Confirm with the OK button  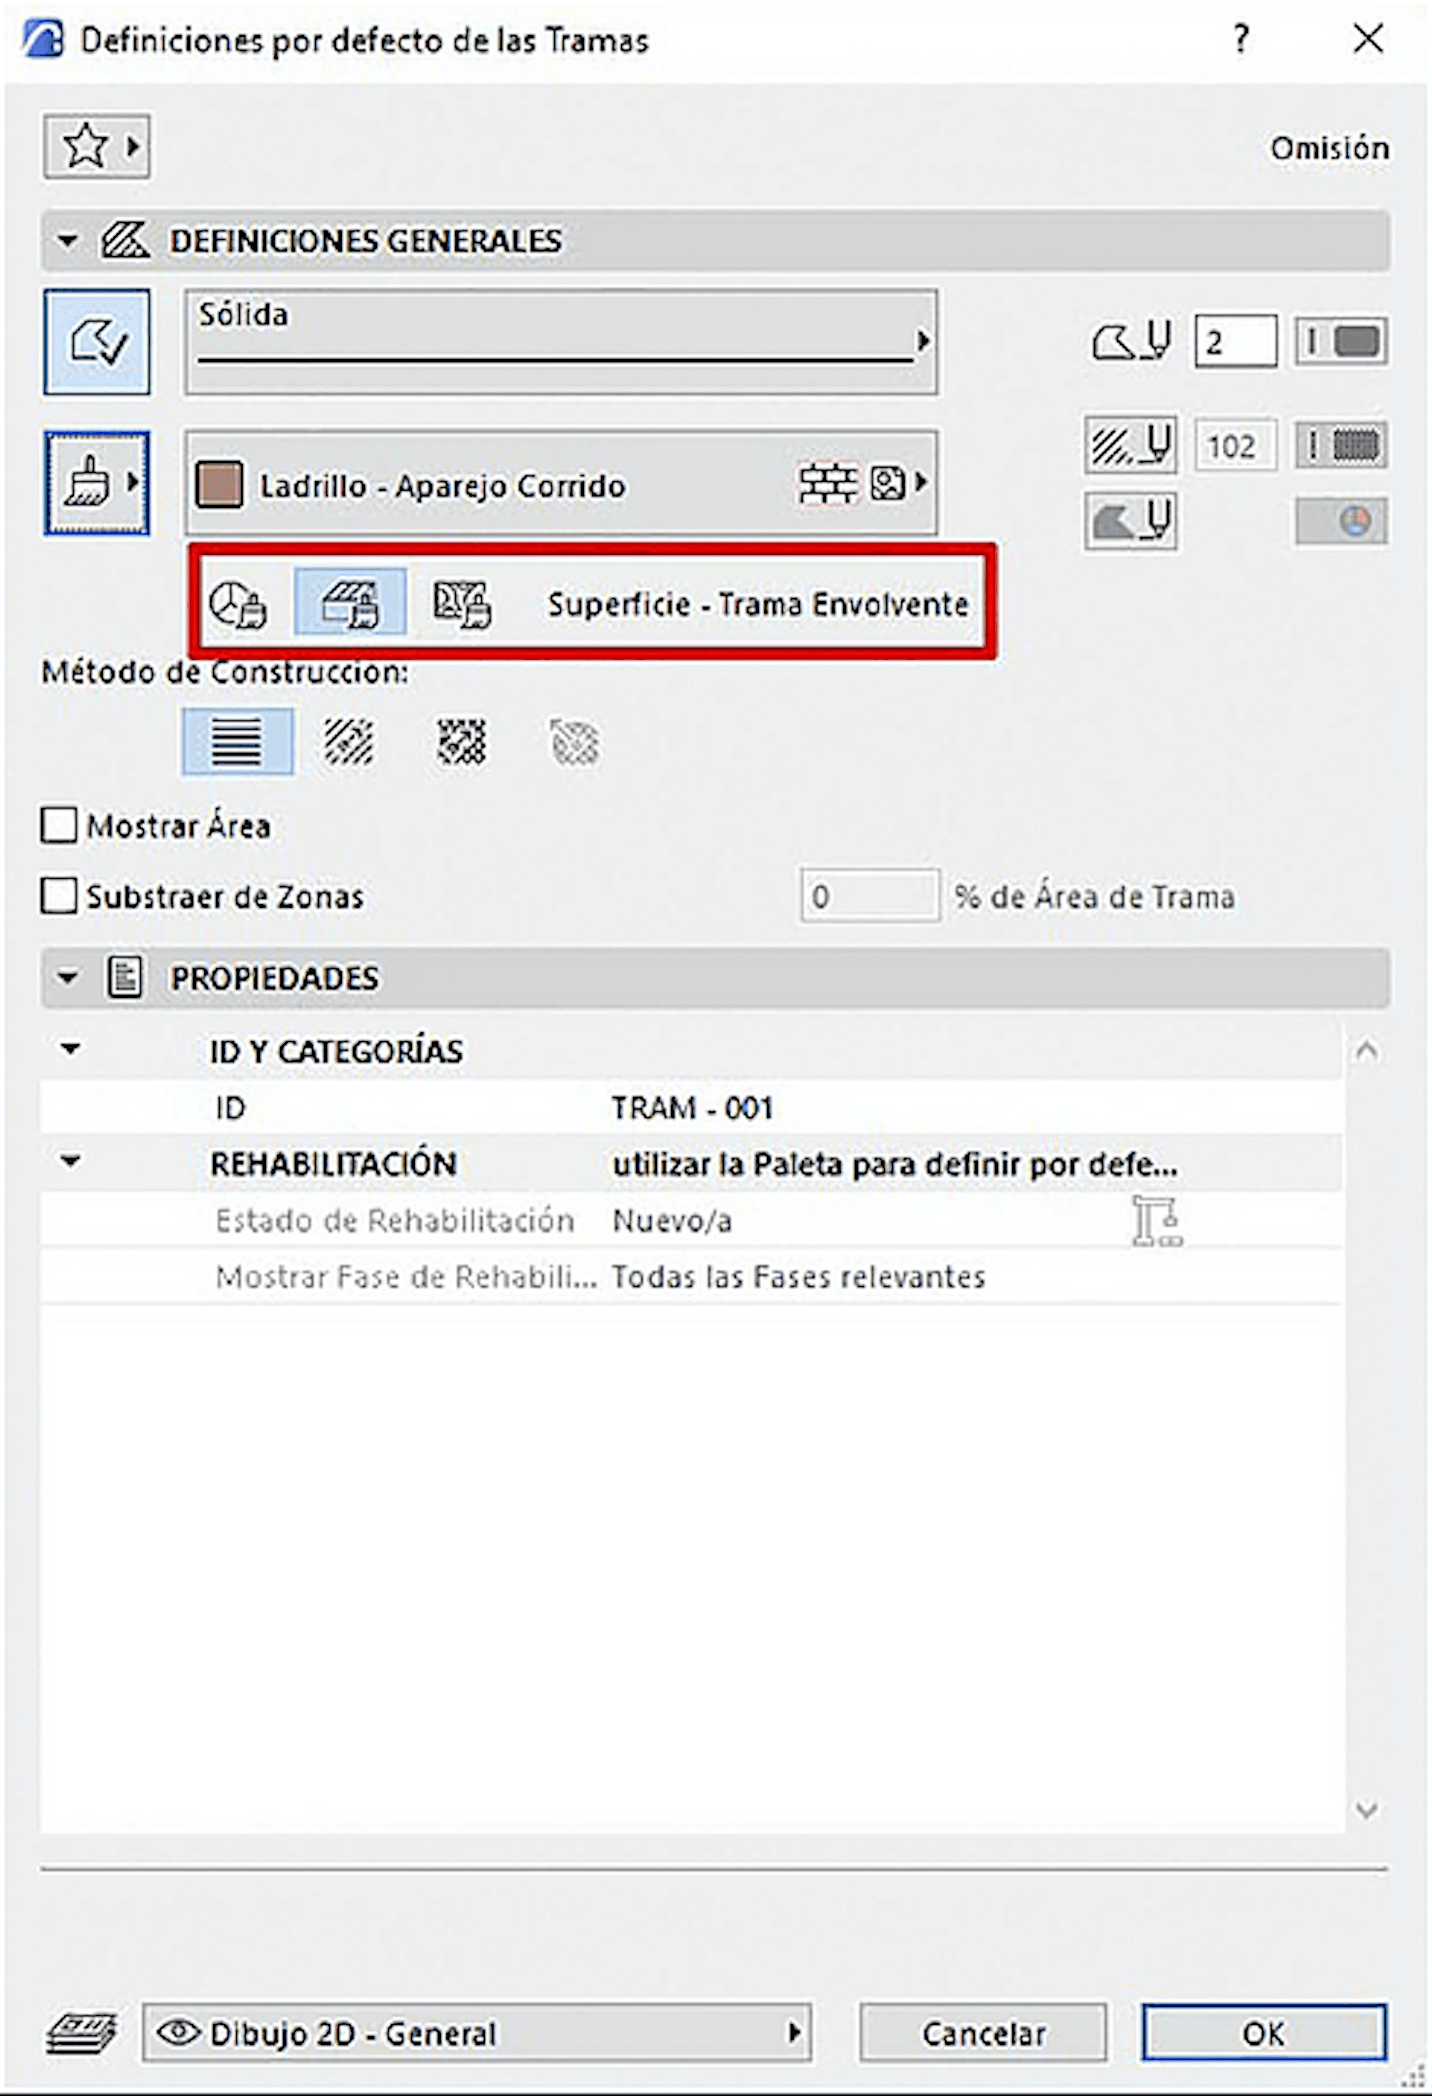point(1264,2032)
